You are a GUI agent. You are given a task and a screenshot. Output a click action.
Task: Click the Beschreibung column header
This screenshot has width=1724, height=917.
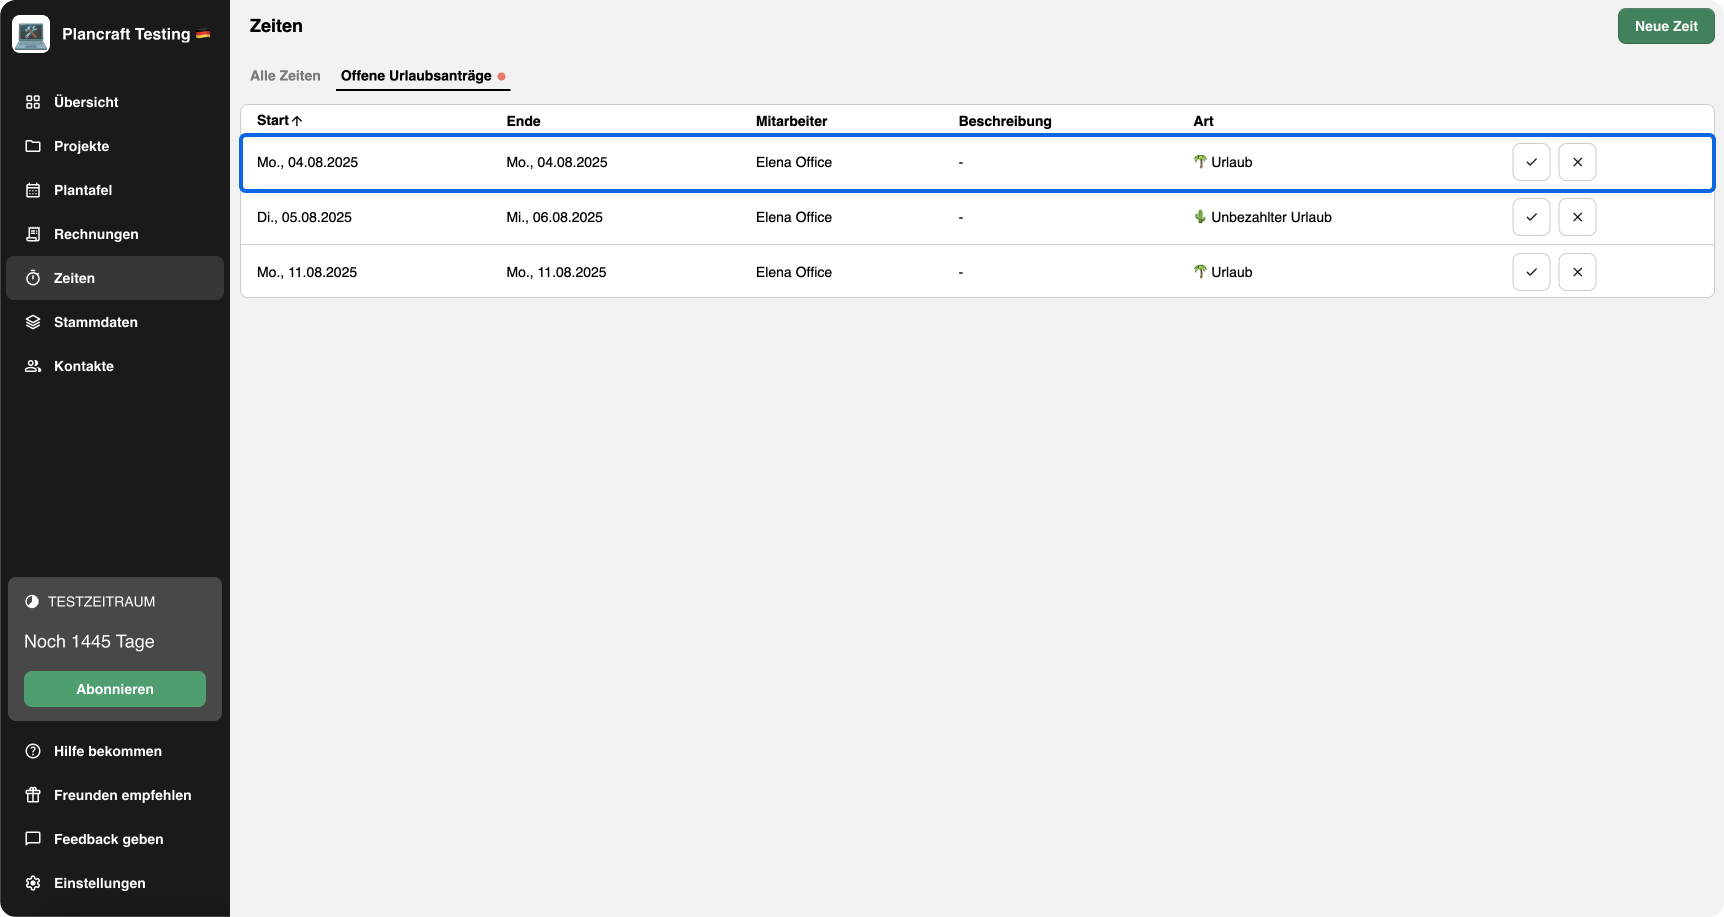[x=1005, y=121]
